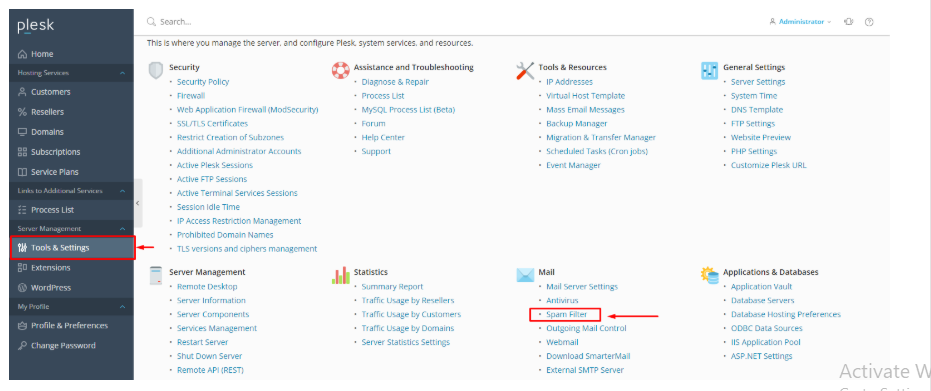Expand the Administrator account dropdown
Viewport: 931px width, 391px height.
click(800, 22)
